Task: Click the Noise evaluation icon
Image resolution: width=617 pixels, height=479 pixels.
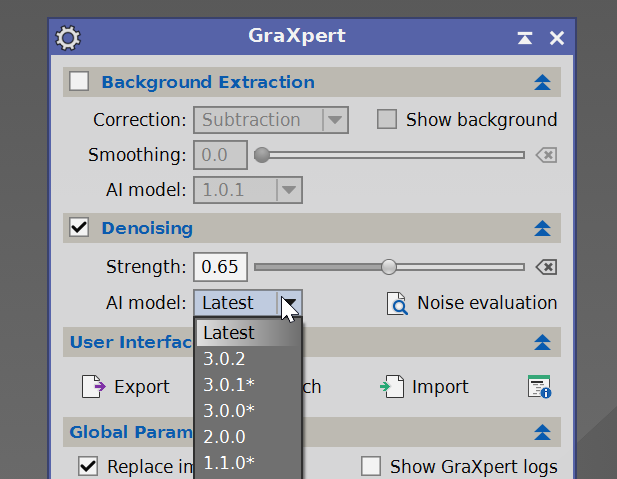Action: [x=397, y=303]
